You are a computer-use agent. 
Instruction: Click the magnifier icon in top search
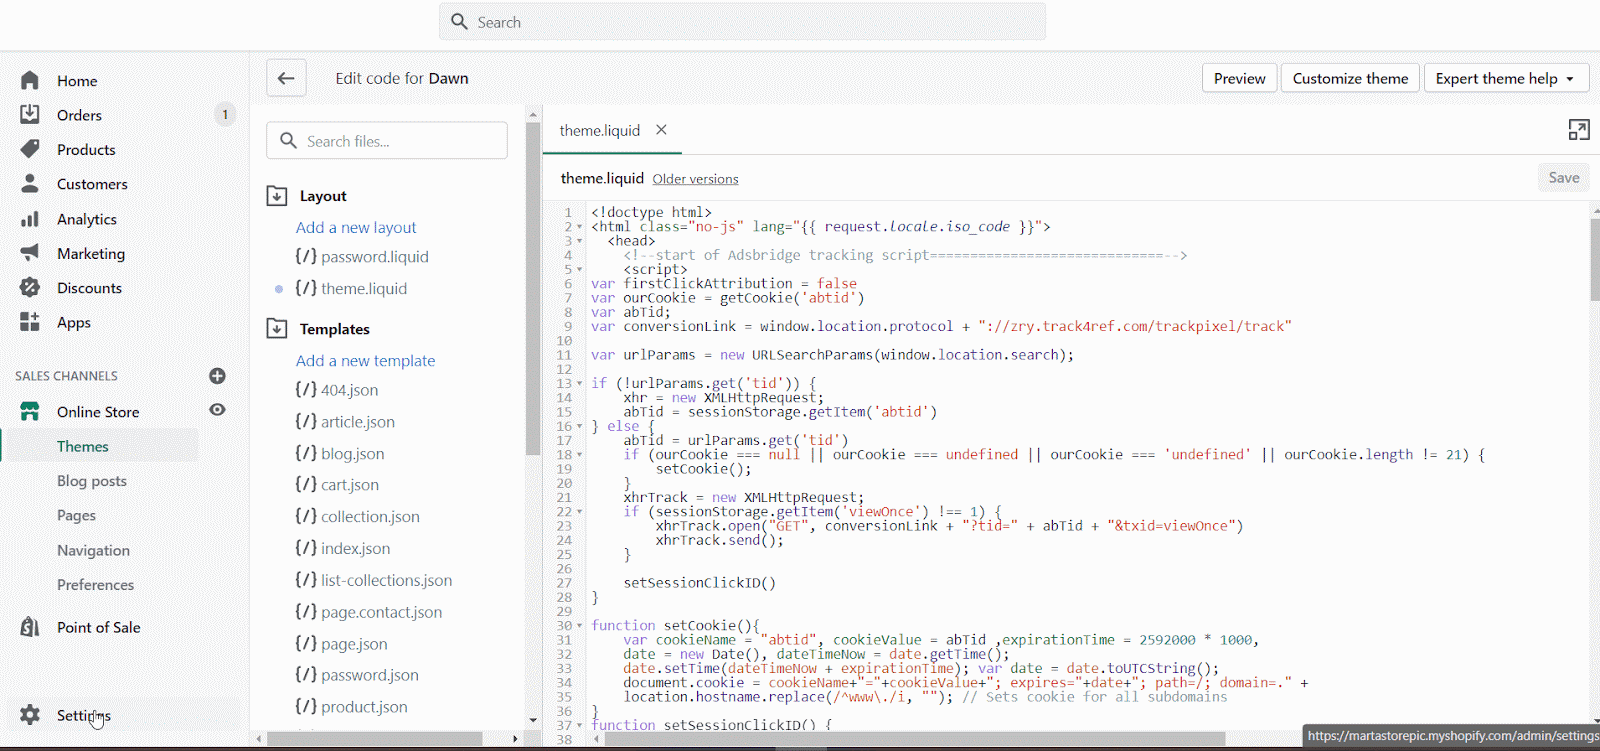point(459,22)
